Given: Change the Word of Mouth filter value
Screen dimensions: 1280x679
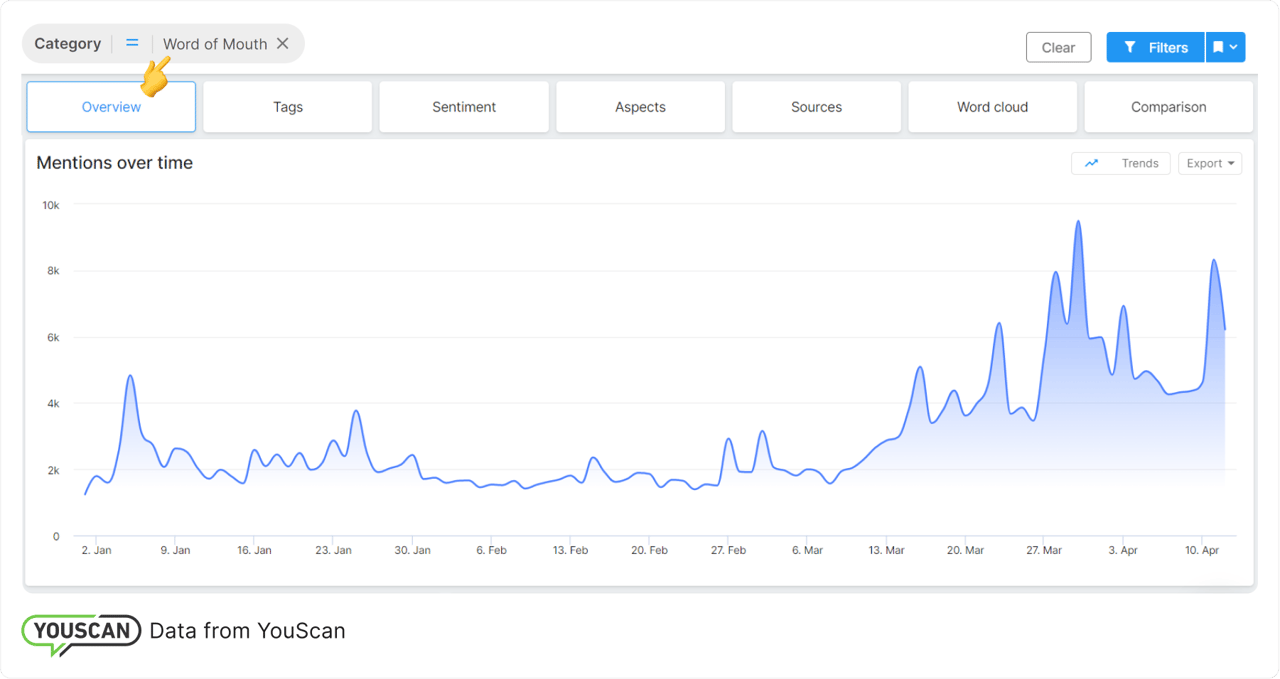Looking at the screenshot, I should tap(214, 44).
